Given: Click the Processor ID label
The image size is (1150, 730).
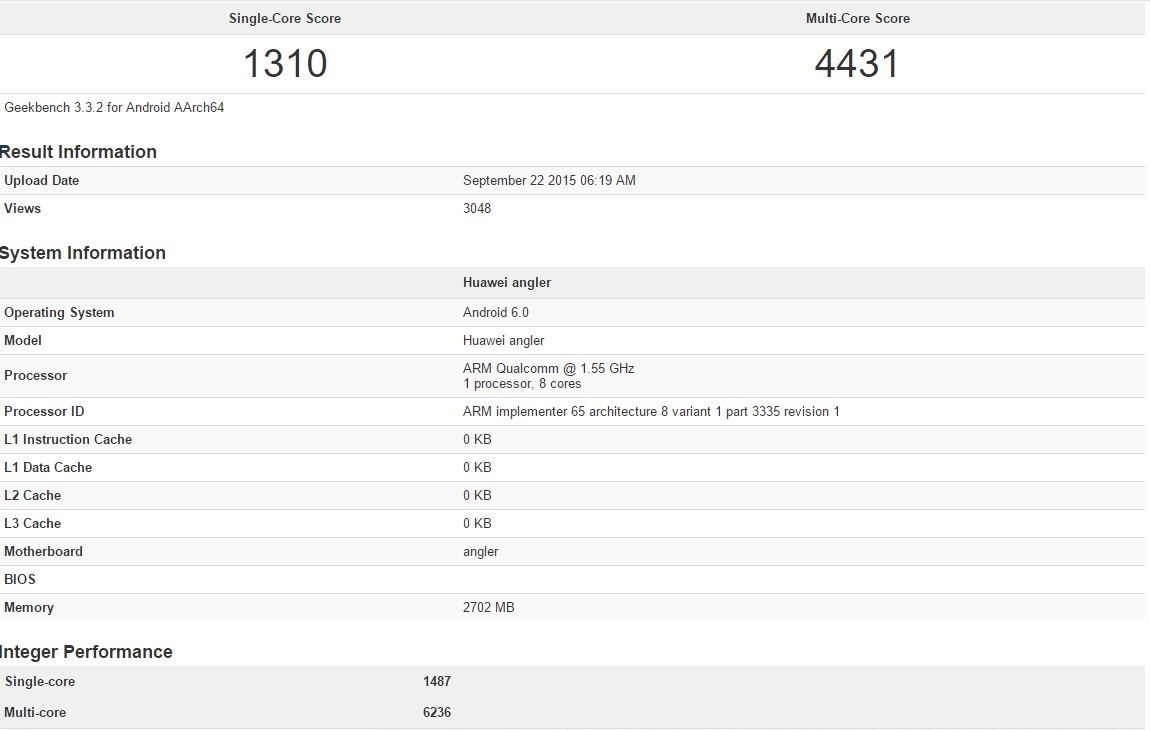Looking at the screenshot, I should [x=44, y=412].
